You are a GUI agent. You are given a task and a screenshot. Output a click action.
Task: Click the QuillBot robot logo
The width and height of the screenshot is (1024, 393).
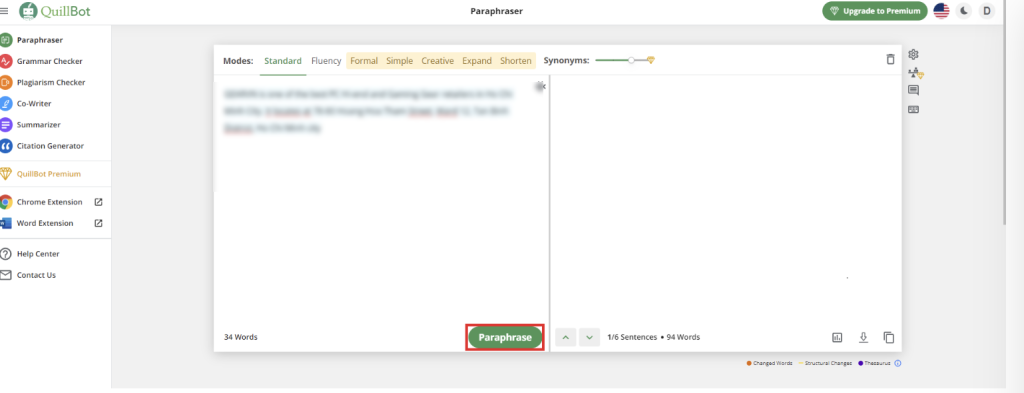click(x=29, y=11)
